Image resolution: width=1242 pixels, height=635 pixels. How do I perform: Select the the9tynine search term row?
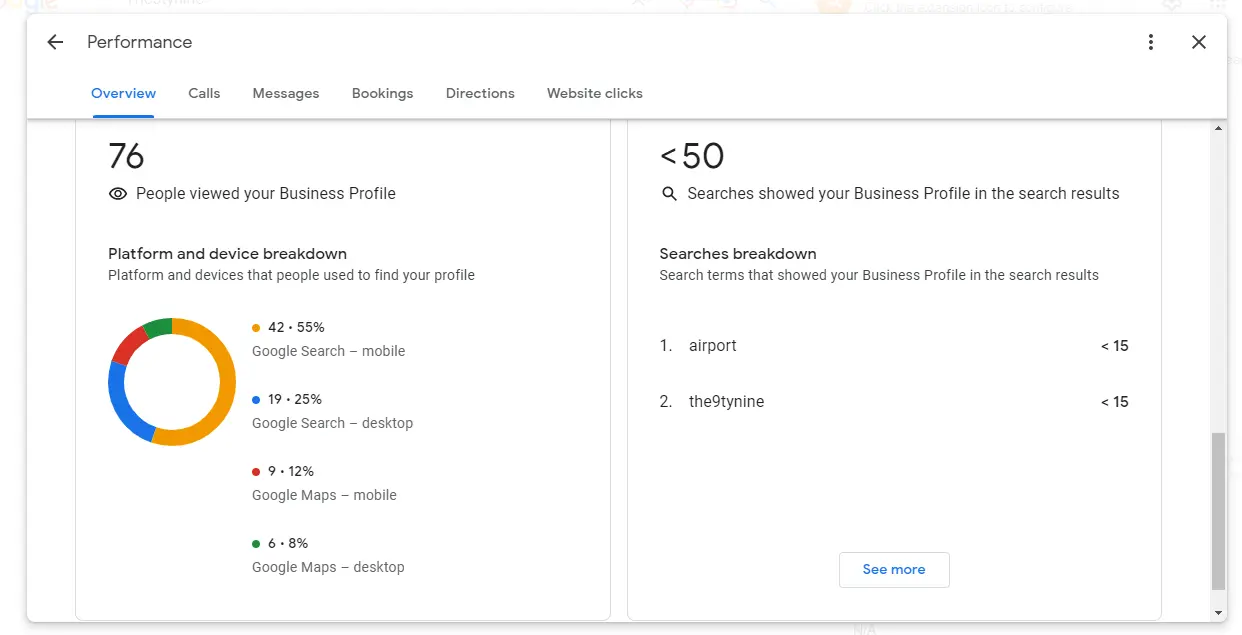(x=893, y=402)
